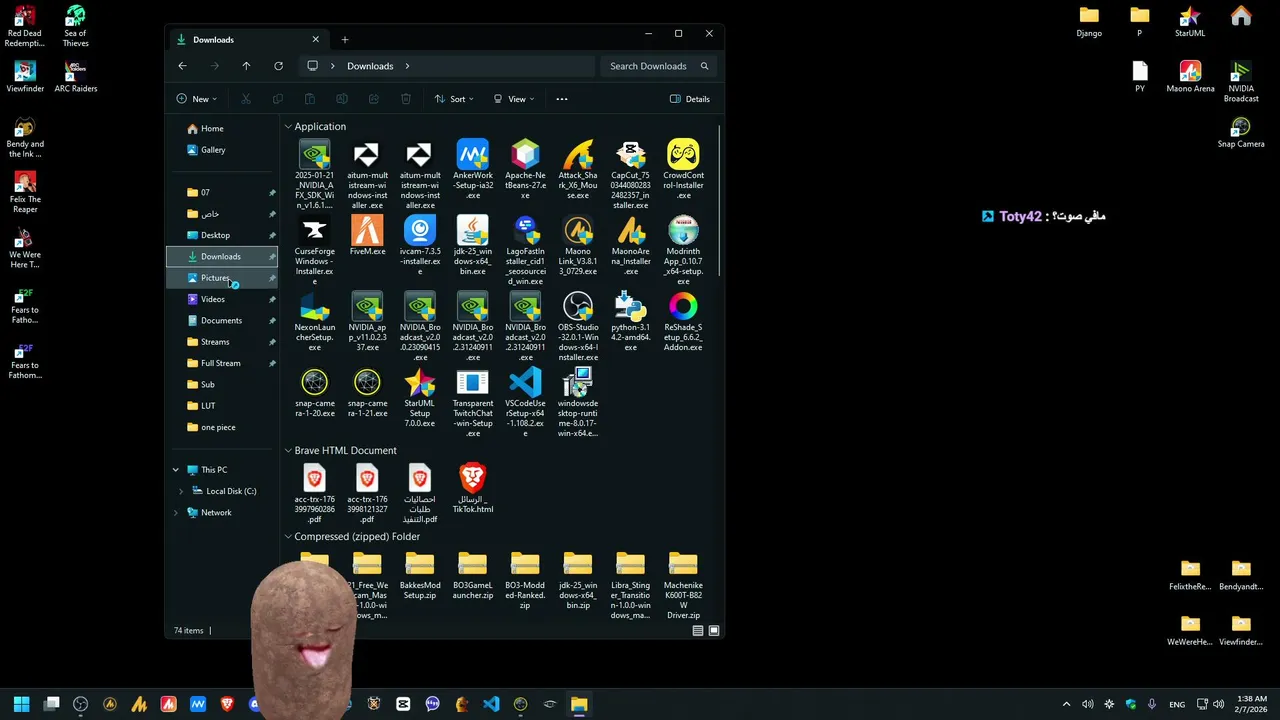The image size is (1280, 720).
Task: Select the ivcam-7.3.5-installer.exe file
Action: click(x=420, y=245)
